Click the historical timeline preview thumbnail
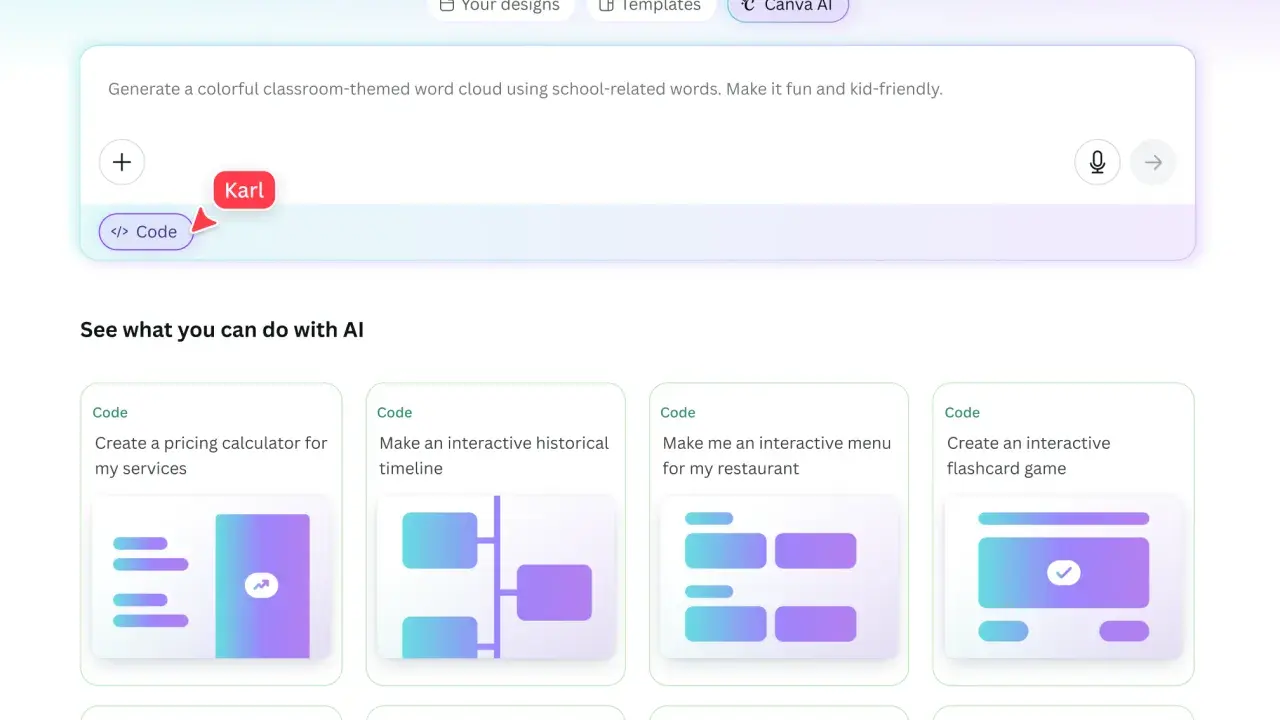1280x720 pixels. point(496,577)
